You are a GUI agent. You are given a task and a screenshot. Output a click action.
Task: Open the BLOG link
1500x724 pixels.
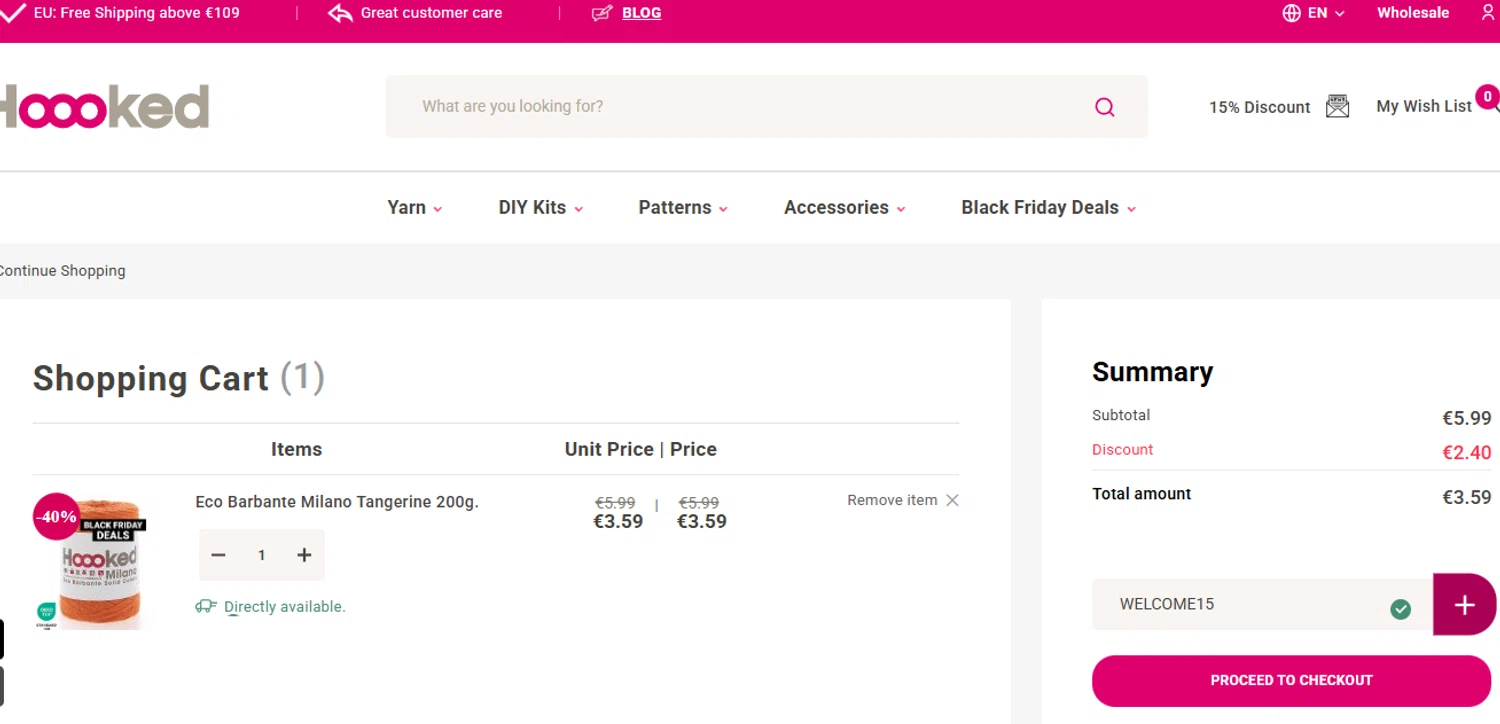(641, 13)
